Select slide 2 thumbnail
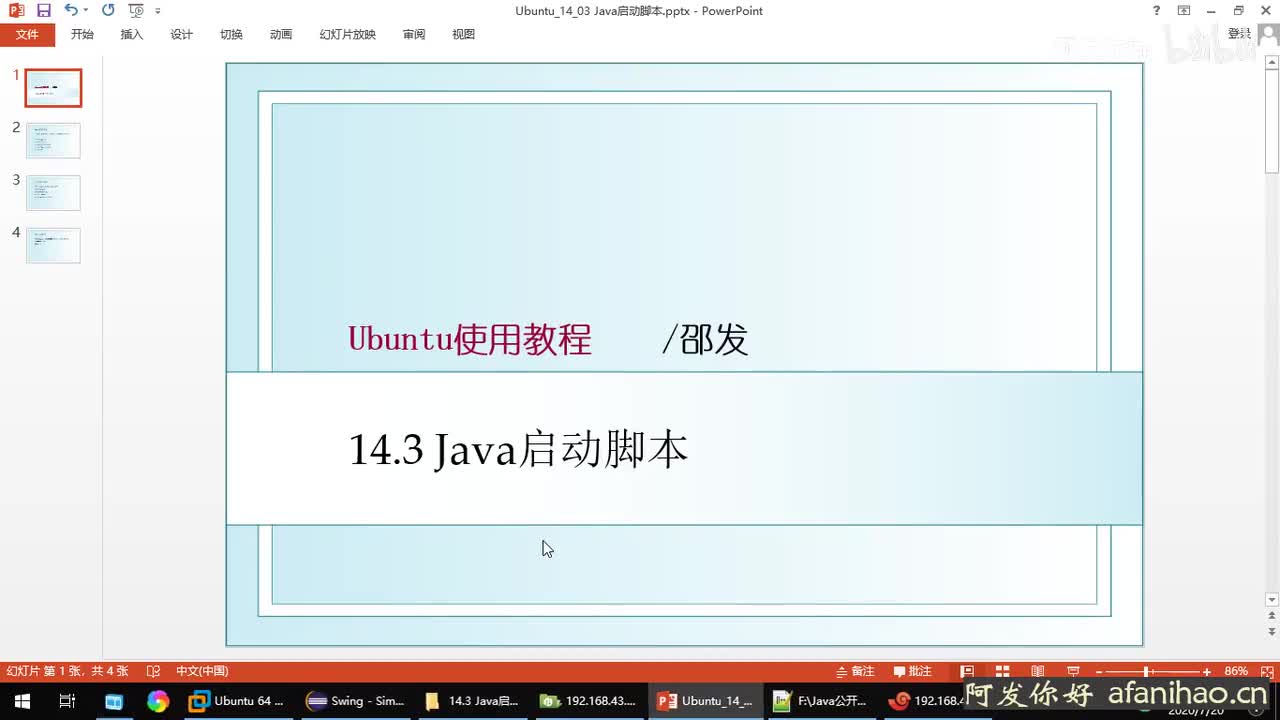Screen dimensions: 1280x720 pyautogui.click(x=53, y=140)
